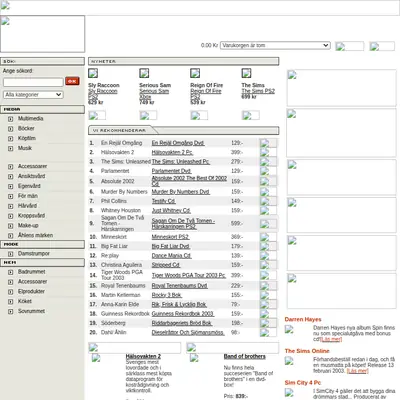Viewport: 400px width, 400px height.
Task: Open the Rocky 3 Bok link
Action: pyautogui.click(x=166, y=295)
